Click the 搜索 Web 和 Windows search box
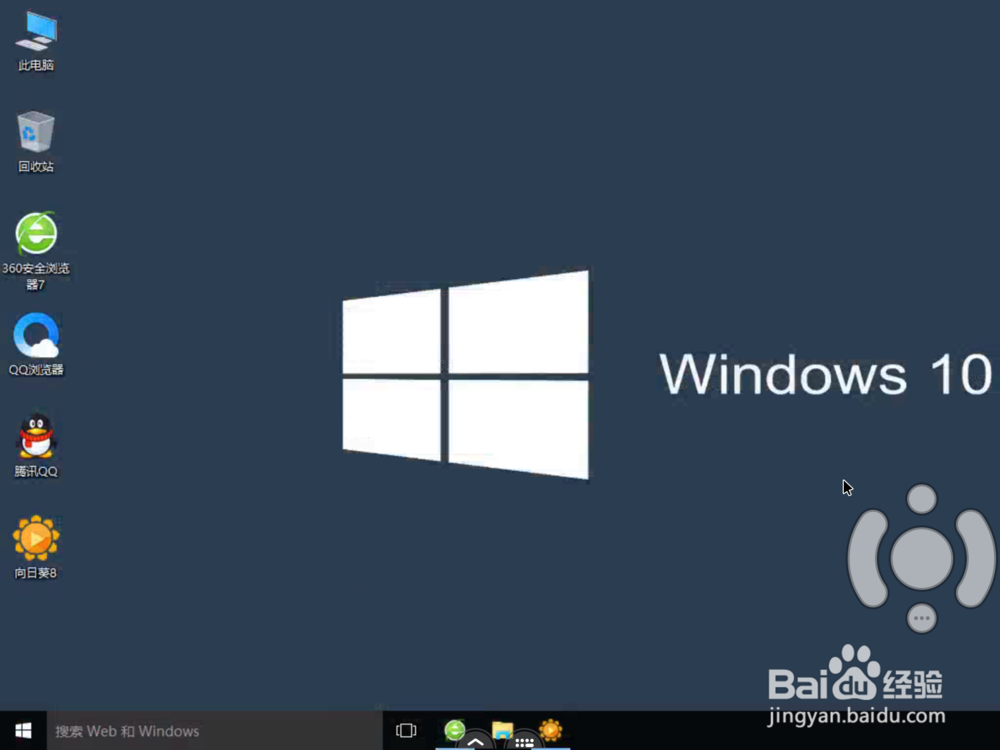The width and height of the screenshot is (1000, 750). 214,731
